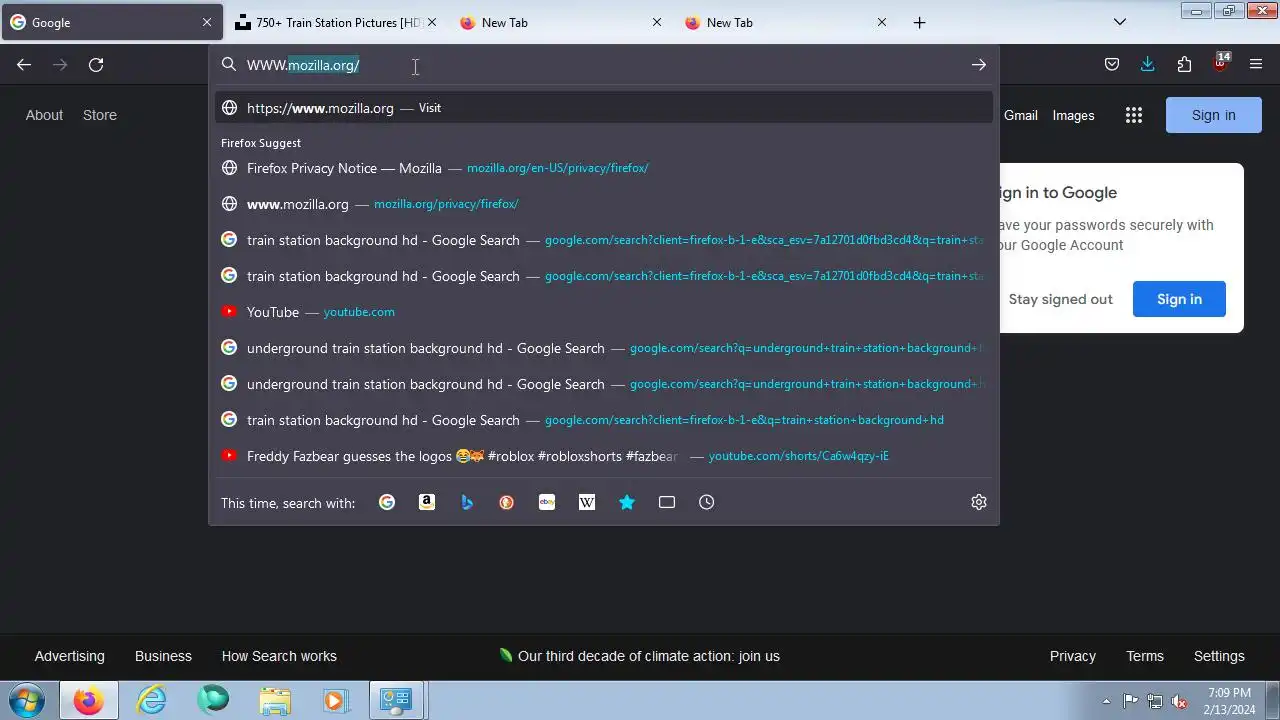Choose Stay signed out
Screen dimensions: 1280x720
[x=1060, y=299]
